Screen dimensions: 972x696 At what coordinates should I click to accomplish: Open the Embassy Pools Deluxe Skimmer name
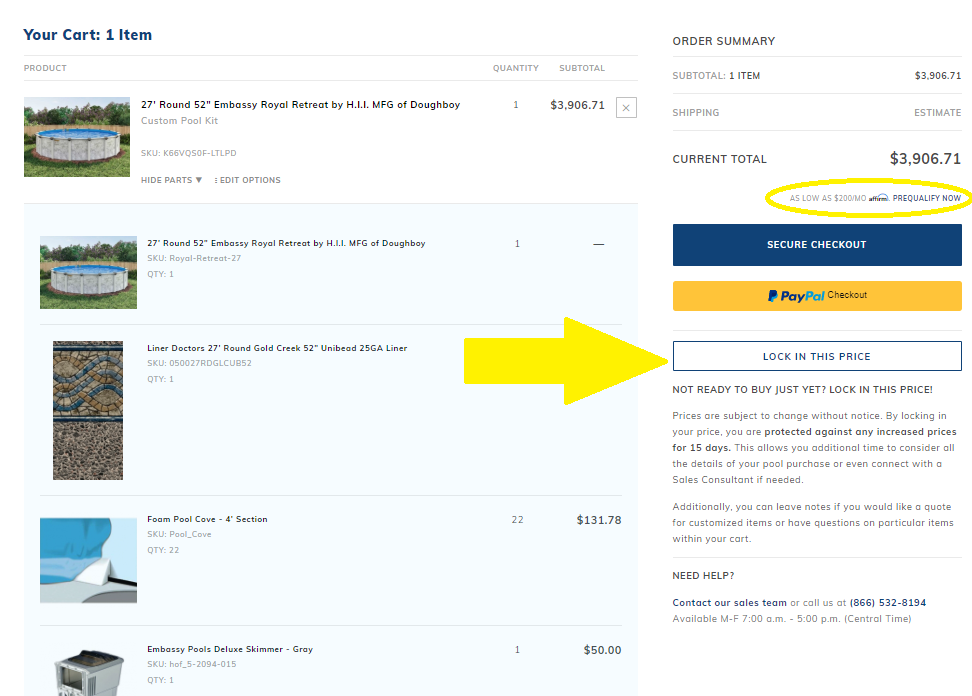click(x=230, y=650)
